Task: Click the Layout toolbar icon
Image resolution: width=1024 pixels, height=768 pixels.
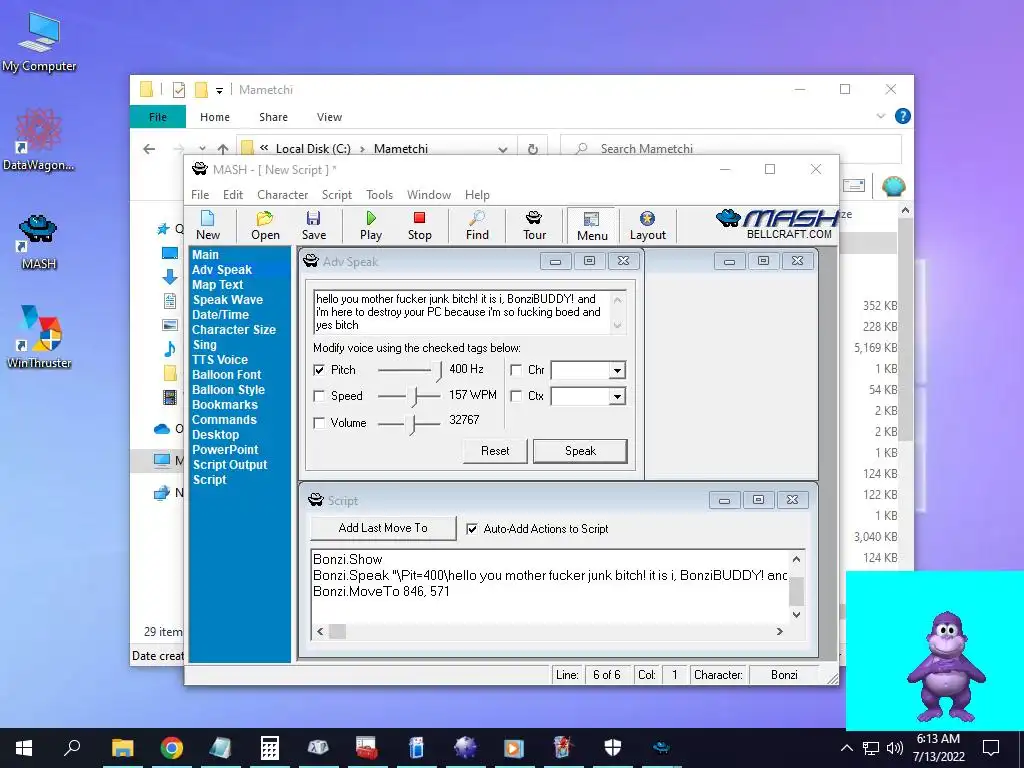Action: click(647, 225)
